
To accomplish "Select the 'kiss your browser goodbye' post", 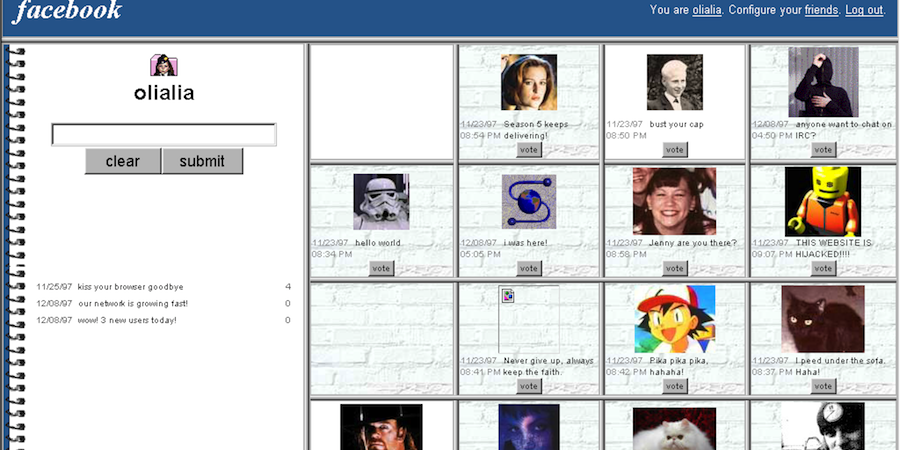I will click(130, 287).
